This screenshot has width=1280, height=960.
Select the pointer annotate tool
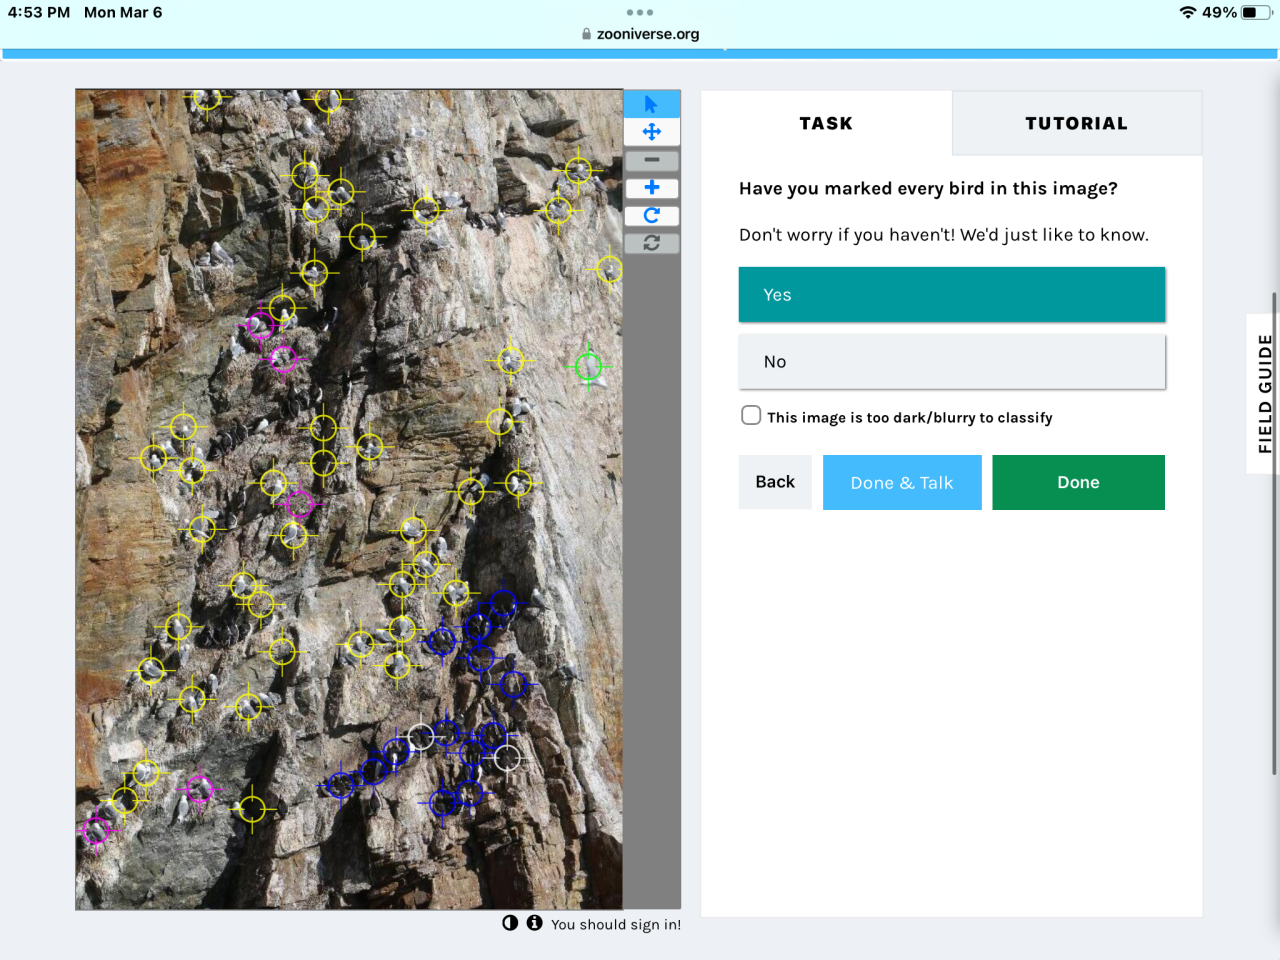(651, 104)
